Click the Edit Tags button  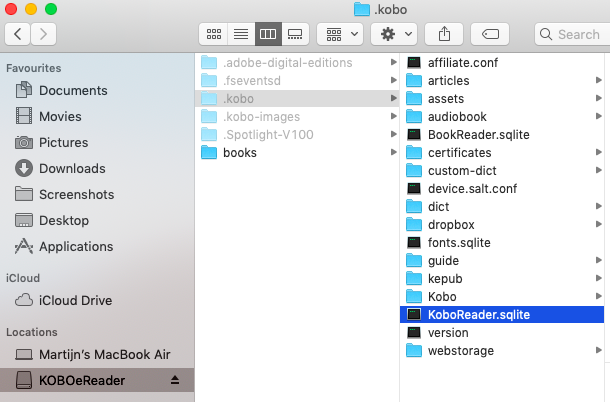[x=490, y=34]
